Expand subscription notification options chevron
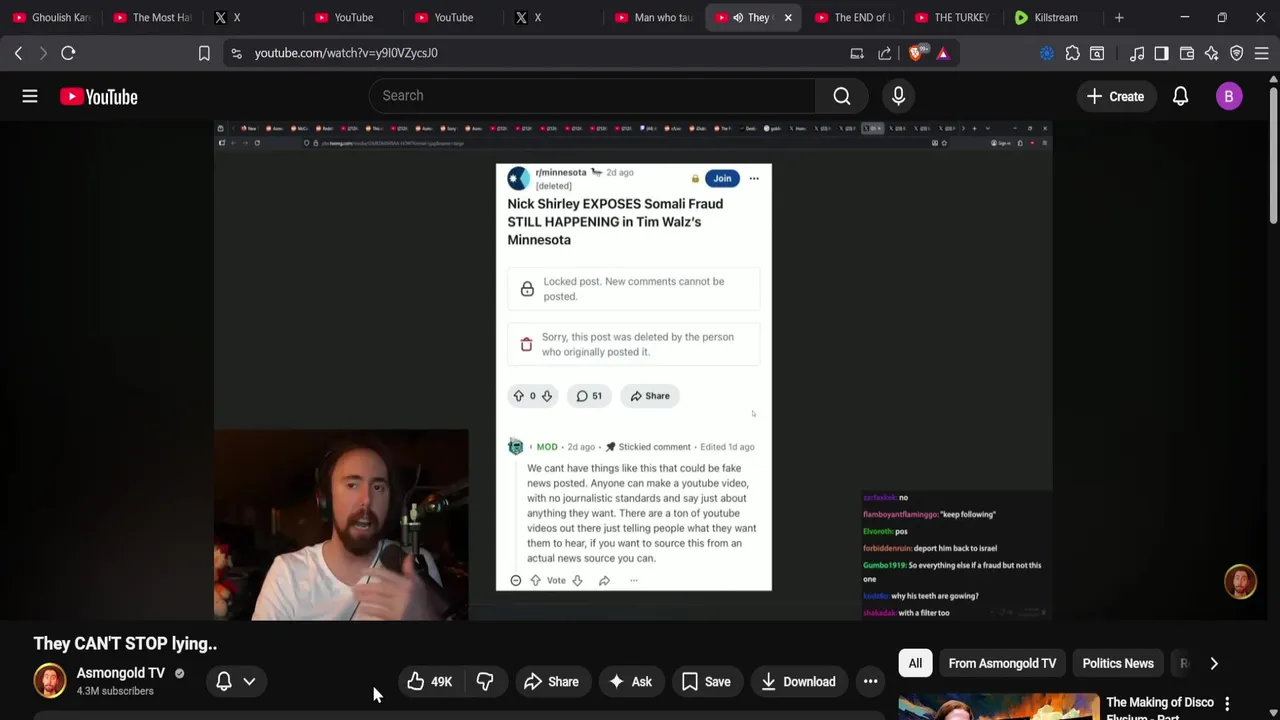The width and height of the screenshot is (1280, 720). pos(249,681)
